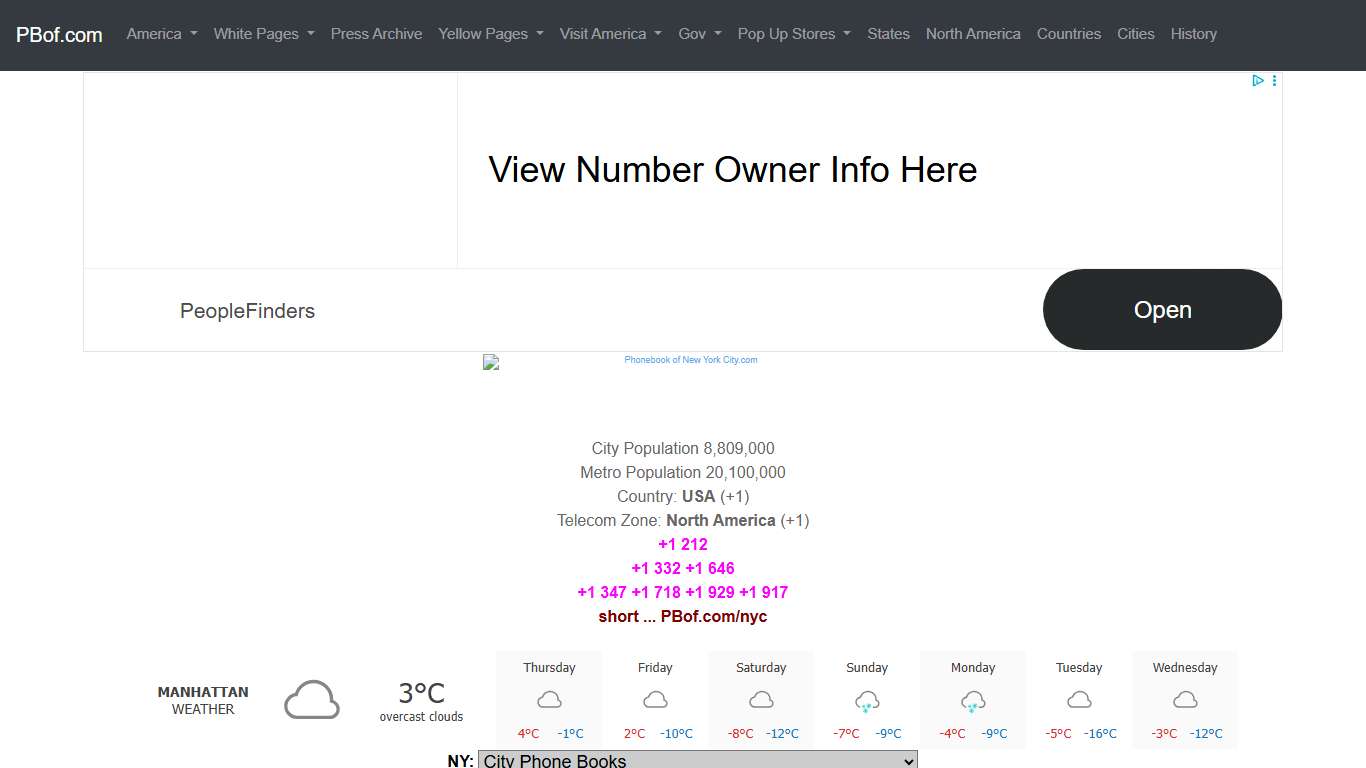Click the AdChoices triangle icon
Viewport: 1366px width, 768px height.
pyautogui.click(x=1258, y=81)
